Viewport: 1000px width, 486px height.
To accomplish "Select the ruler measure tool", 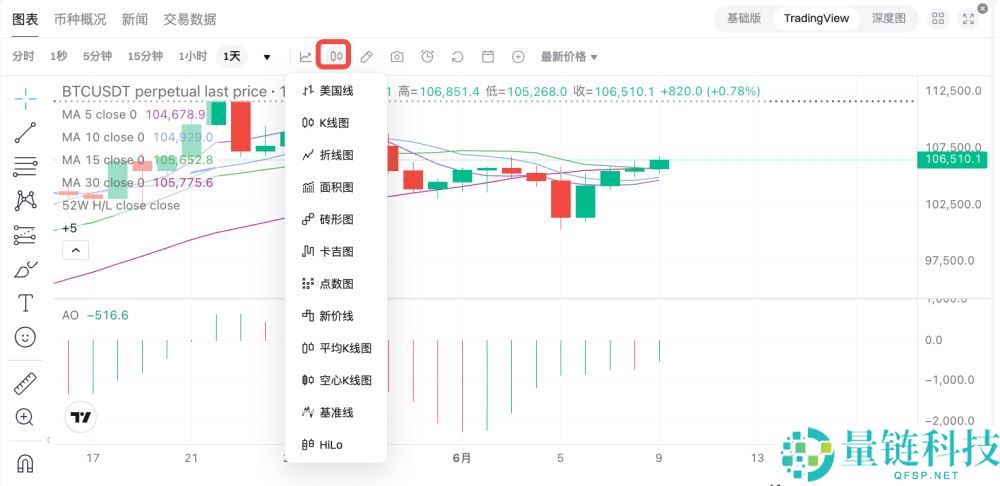I will tap(26, 383).
